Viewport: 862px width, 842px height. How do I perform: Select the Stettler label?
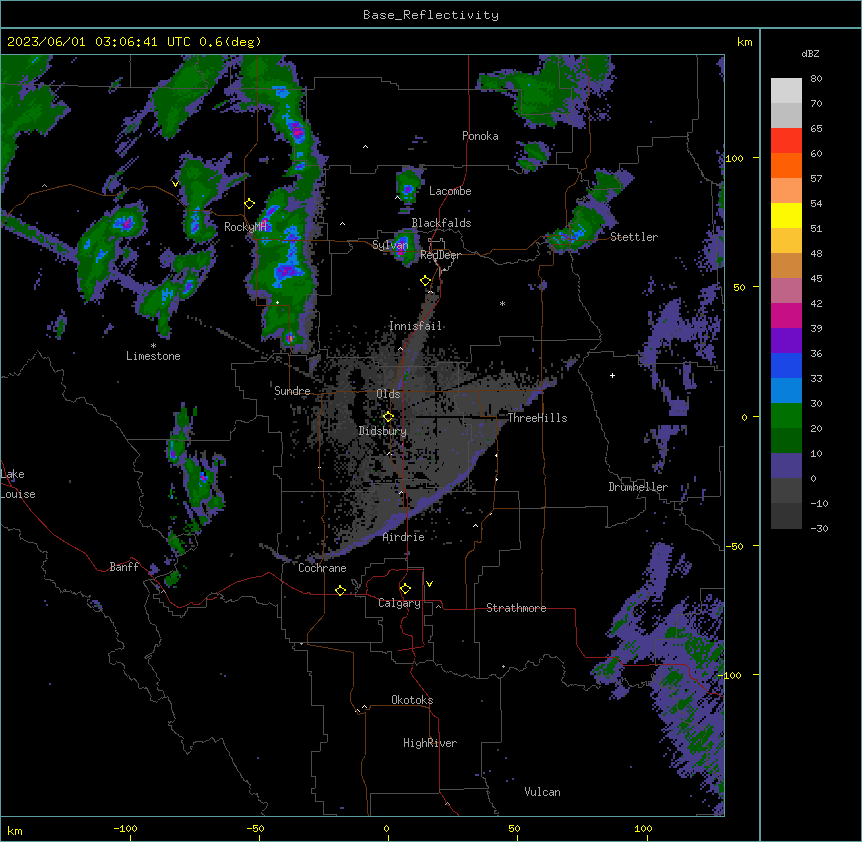pyautogui.click(x=634, y=237)
